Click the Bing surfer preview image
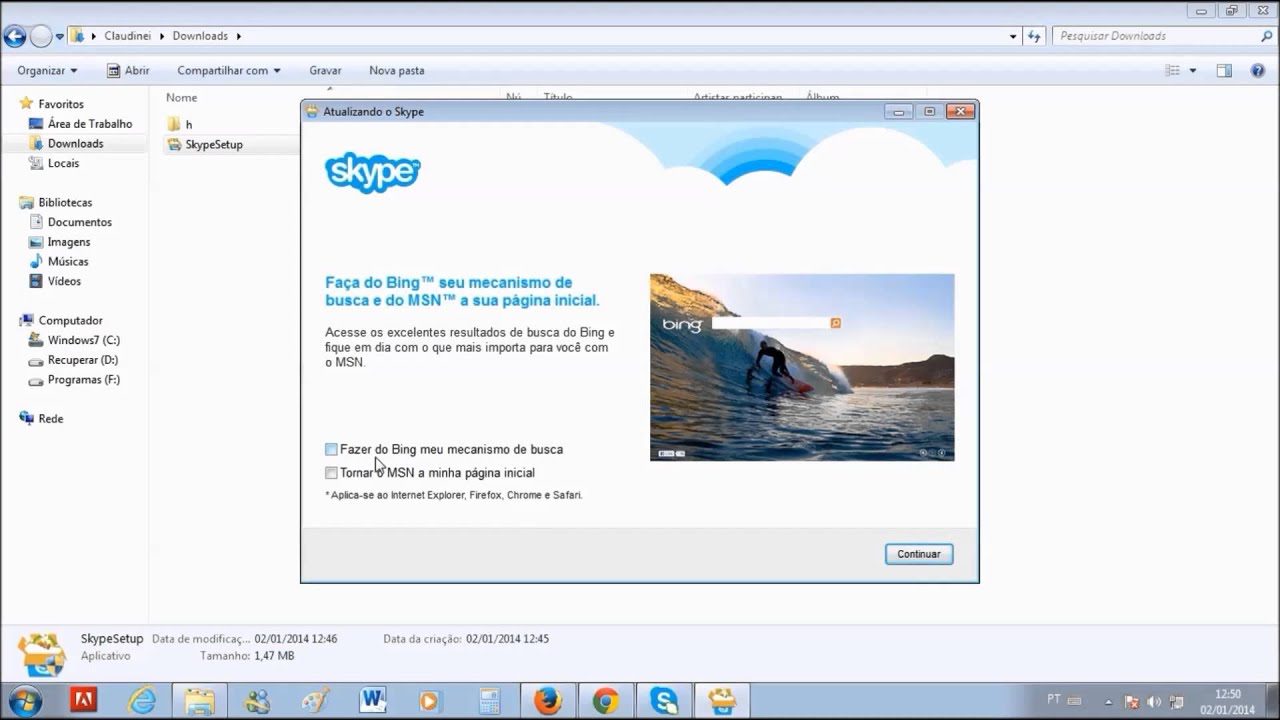1280x720 pixels. click(x=802, y=367)
